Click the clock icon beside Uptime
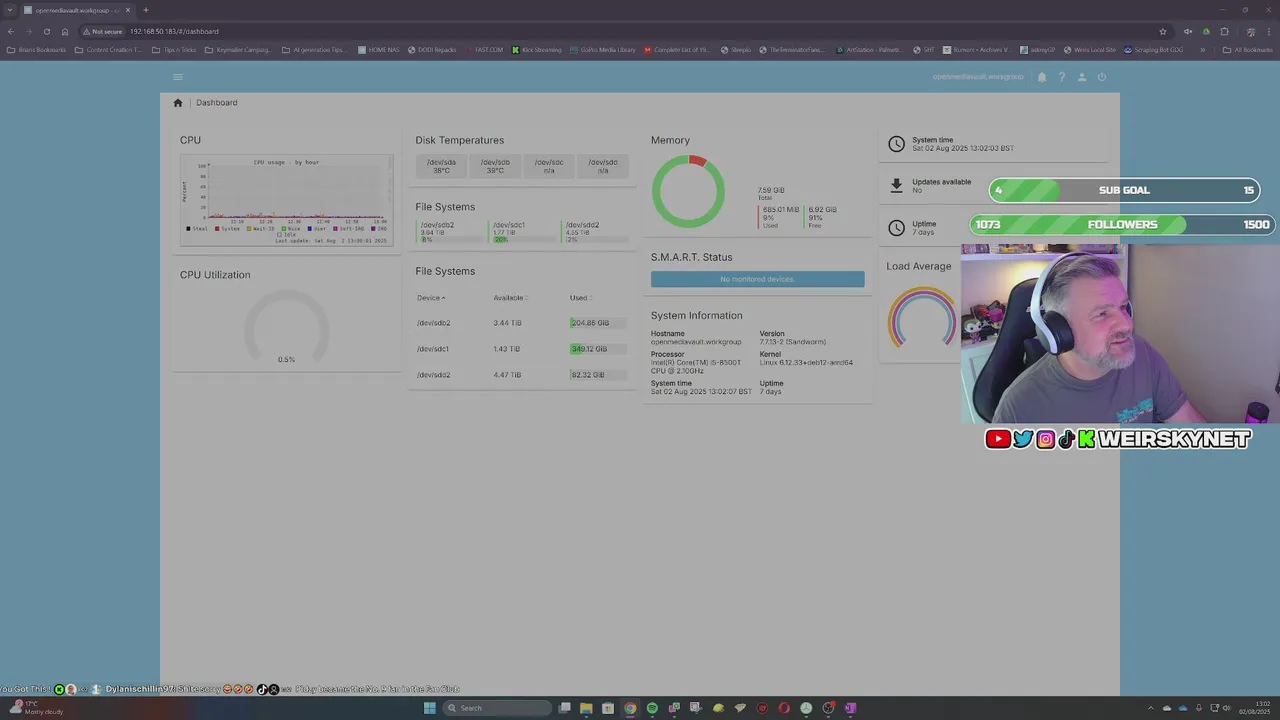This screenshot has height=720, width=1280. pos(896,228)
